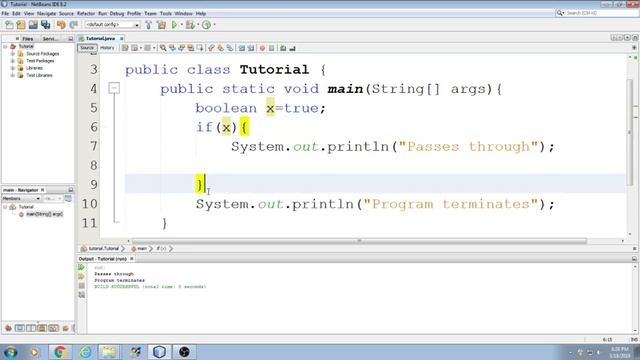Click the Source view button
Viewport: 640px width, 360px height.
tap(87, 48)
